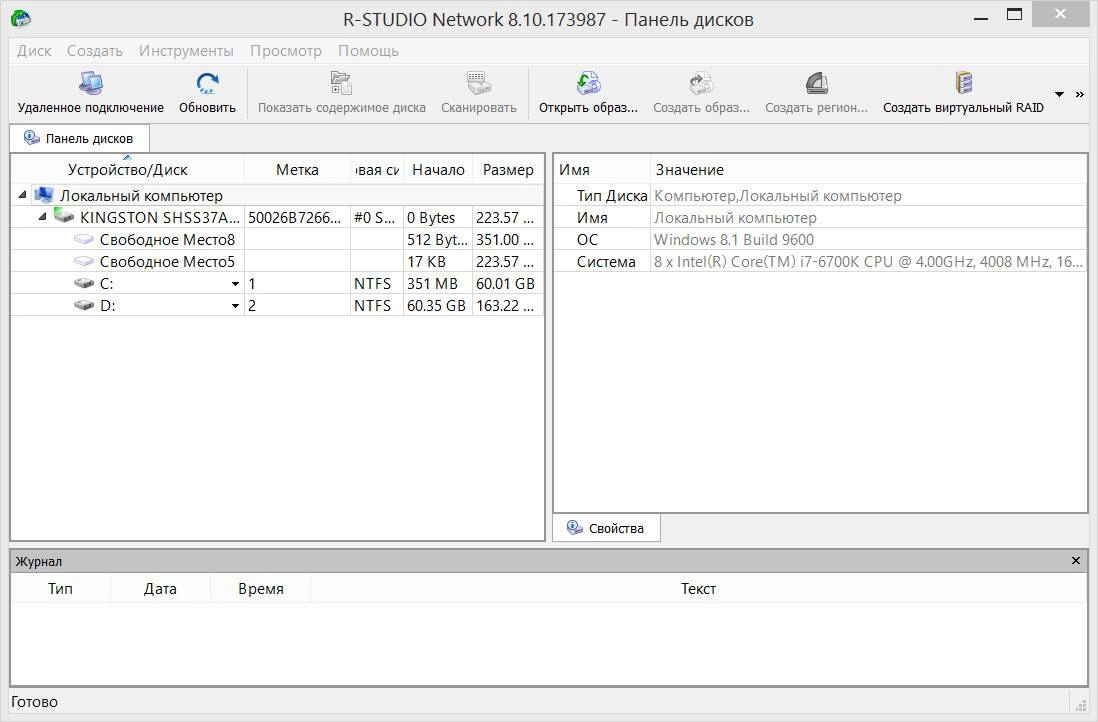
Task: Open the Помощь menu
Action: [368, 50]
